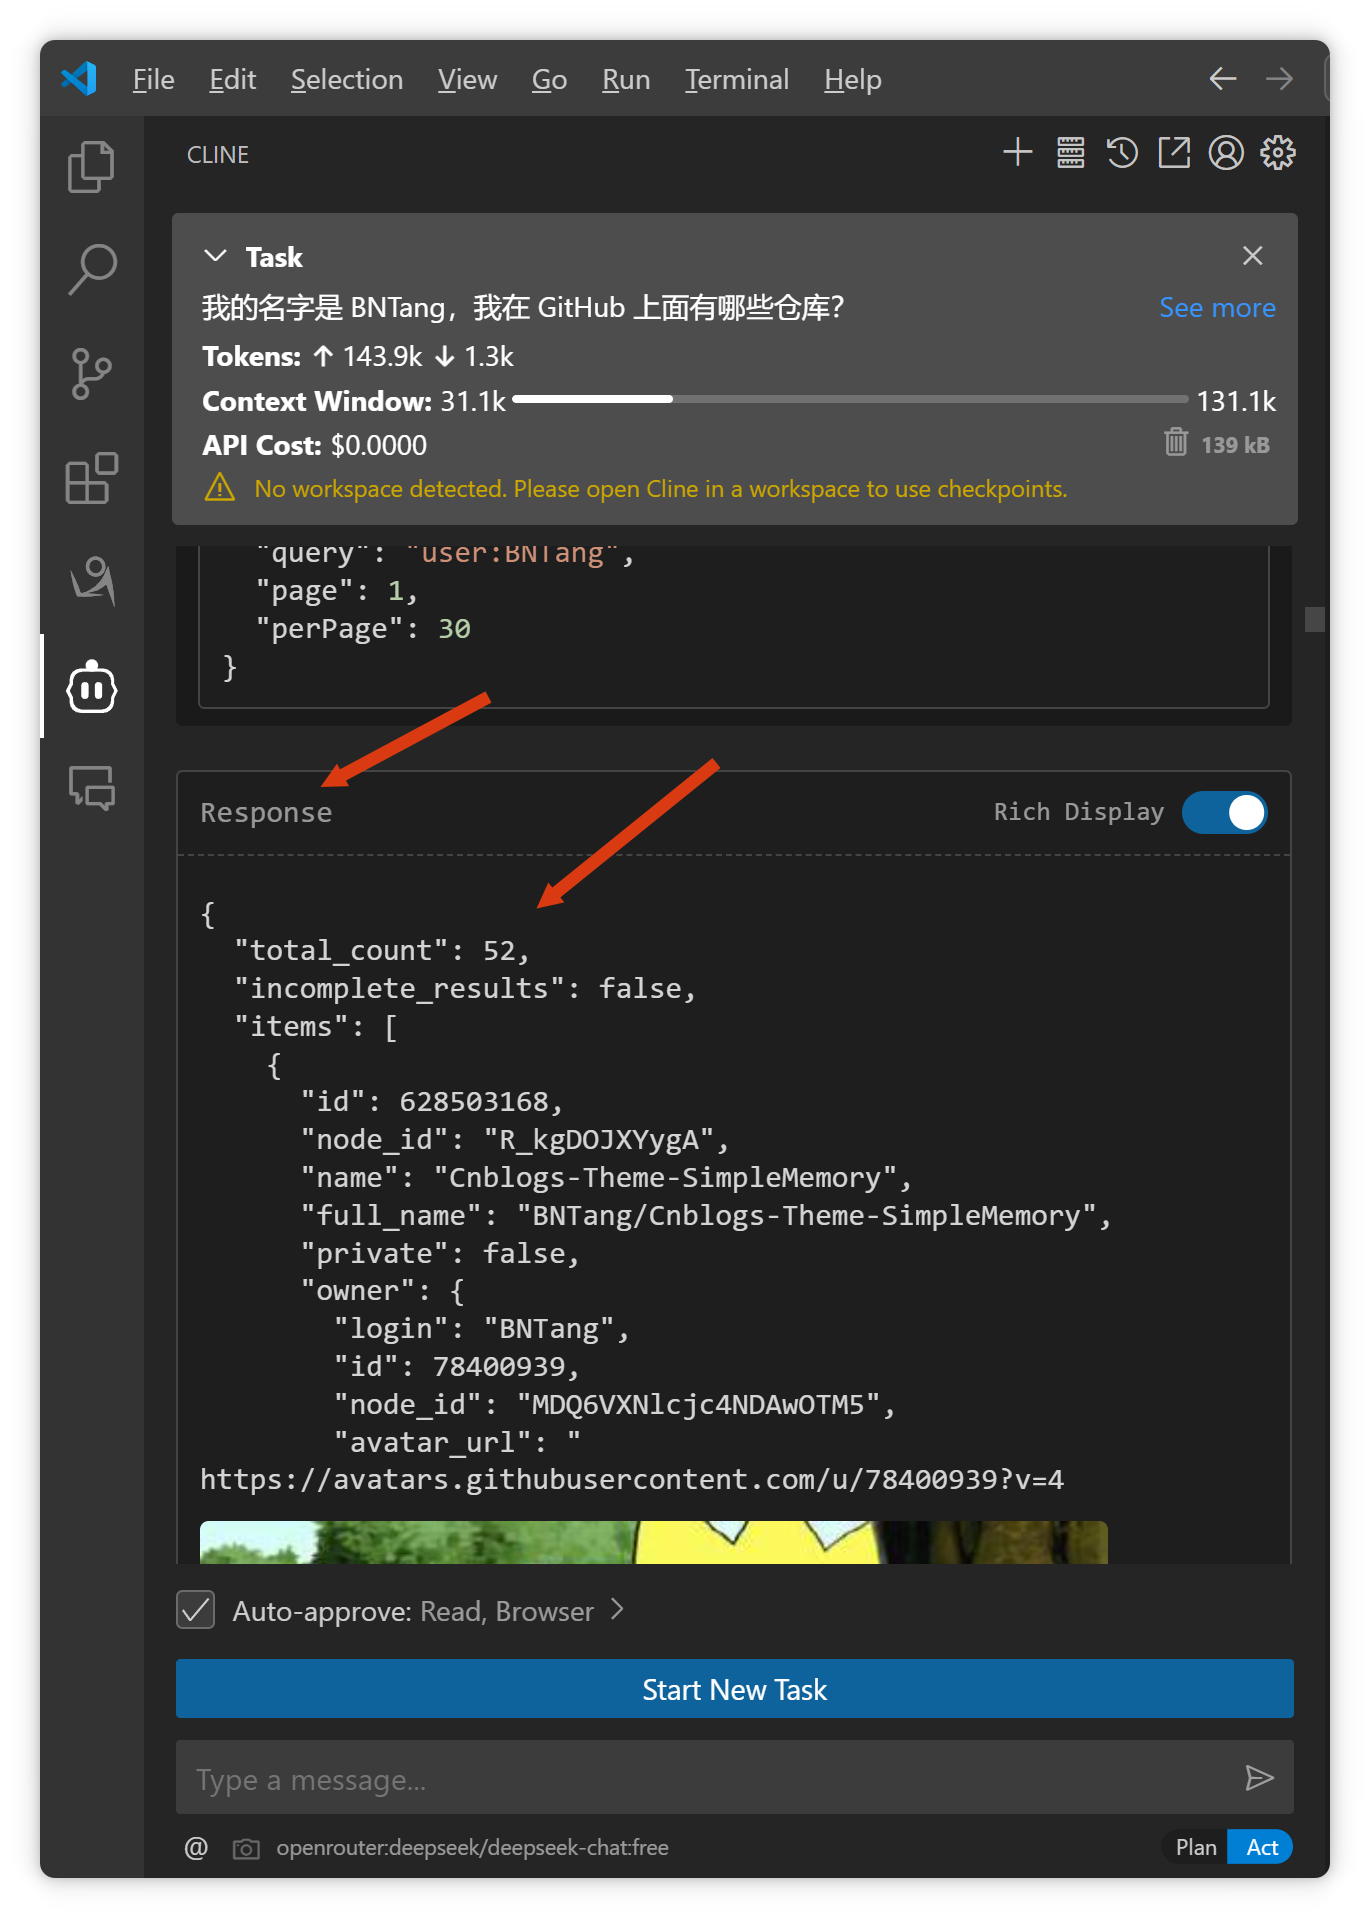The height and width of the screenshot is (1918, 1370).
Task: Open the Extensions view
Action: click(91, 478)
